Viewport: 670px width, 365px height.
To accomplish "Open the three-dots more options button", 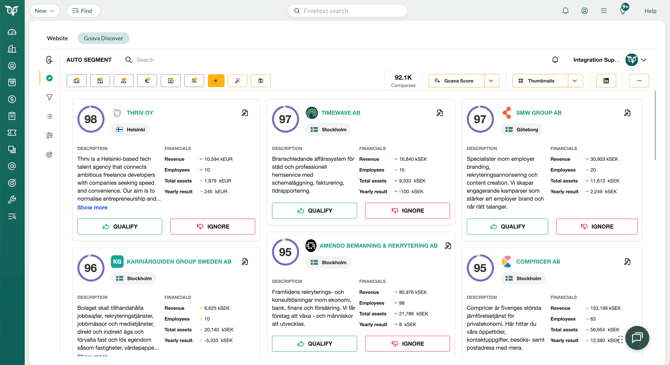I will pyautogui.click(x=639, y=80).
